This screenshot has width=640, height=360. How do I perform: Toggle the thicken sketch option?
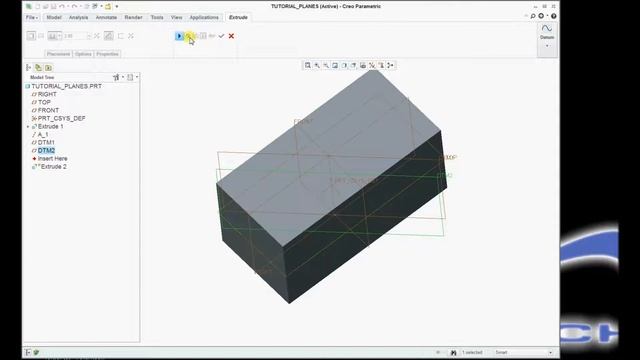coord(121,36)
